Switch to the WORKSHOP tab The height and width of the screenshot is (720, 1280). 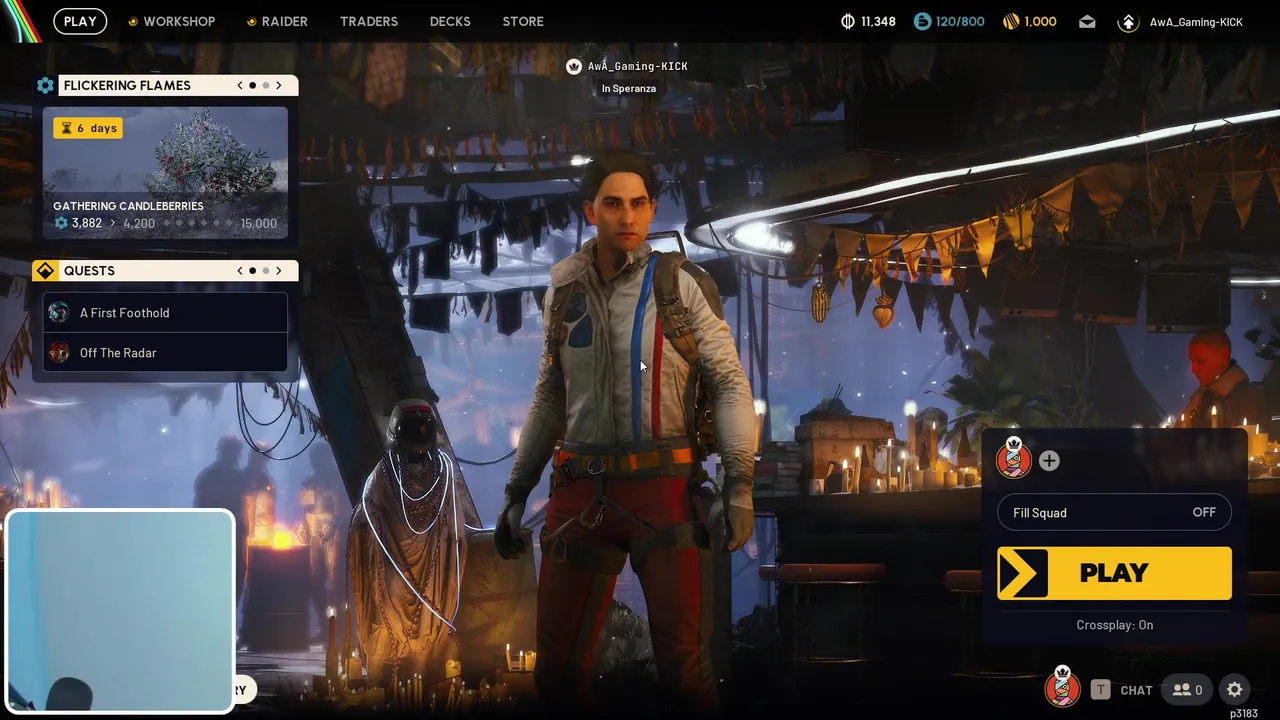coord(179,21)
